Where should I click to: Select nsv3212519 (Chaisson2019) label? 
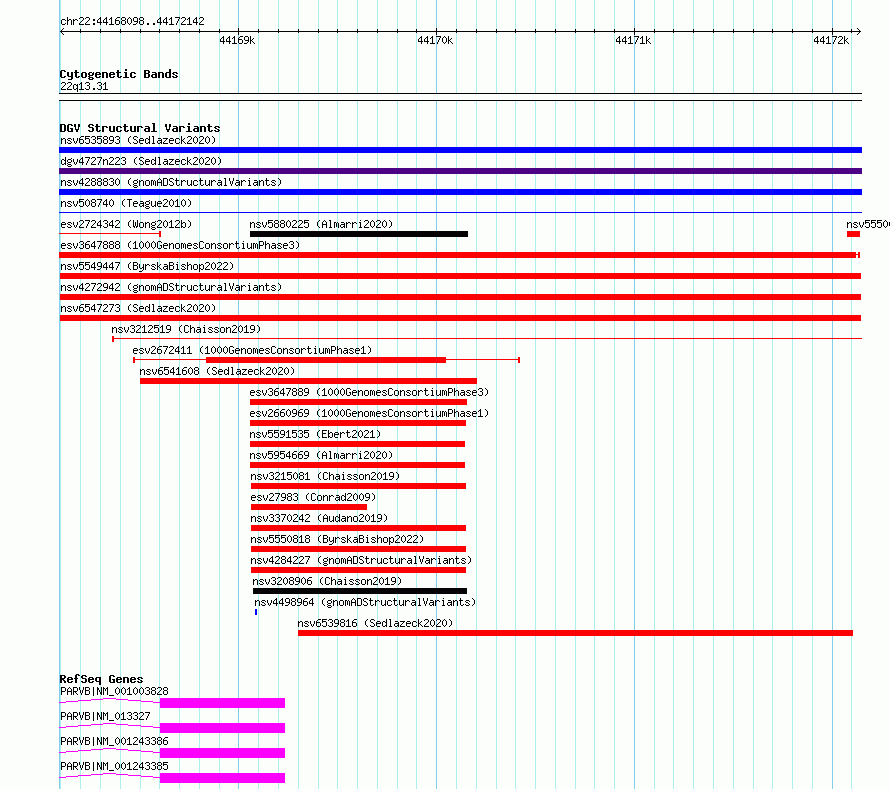[186, 329]
